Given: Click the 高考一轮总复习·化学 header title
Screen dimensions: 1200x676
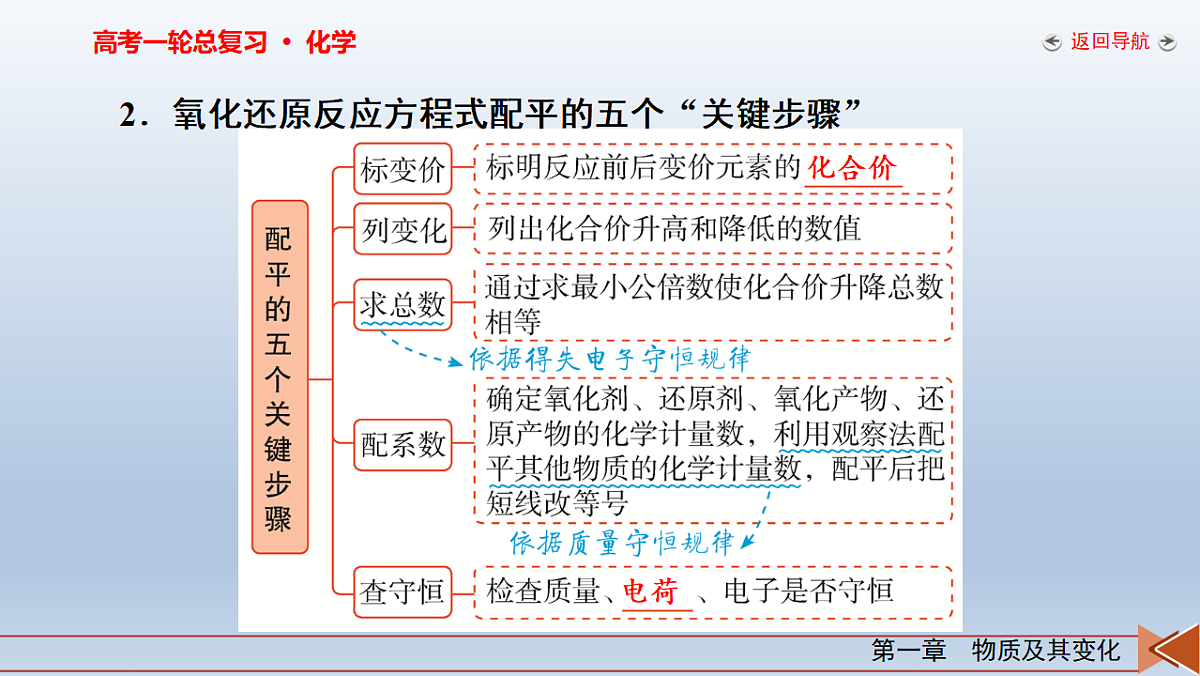Looking at the screenshot, I should click(225, 43).
